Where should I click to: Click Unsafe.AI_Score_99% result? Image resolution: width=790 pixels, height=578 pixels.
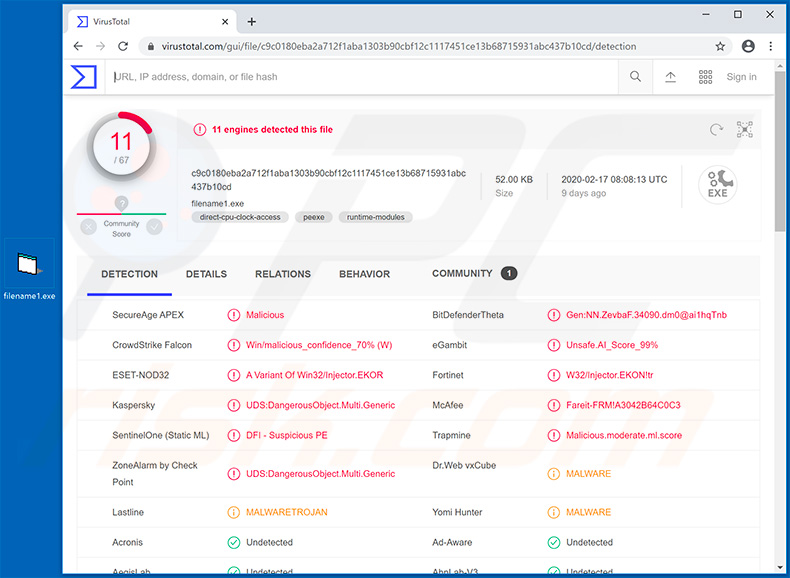[612, 345]
